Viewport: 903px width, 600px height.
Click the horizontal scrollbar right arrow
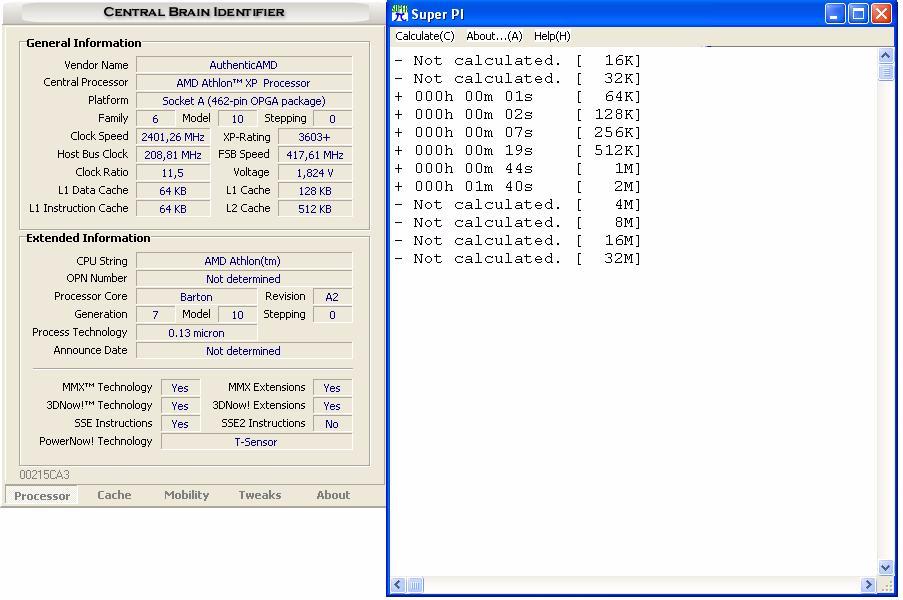[868, 585]
